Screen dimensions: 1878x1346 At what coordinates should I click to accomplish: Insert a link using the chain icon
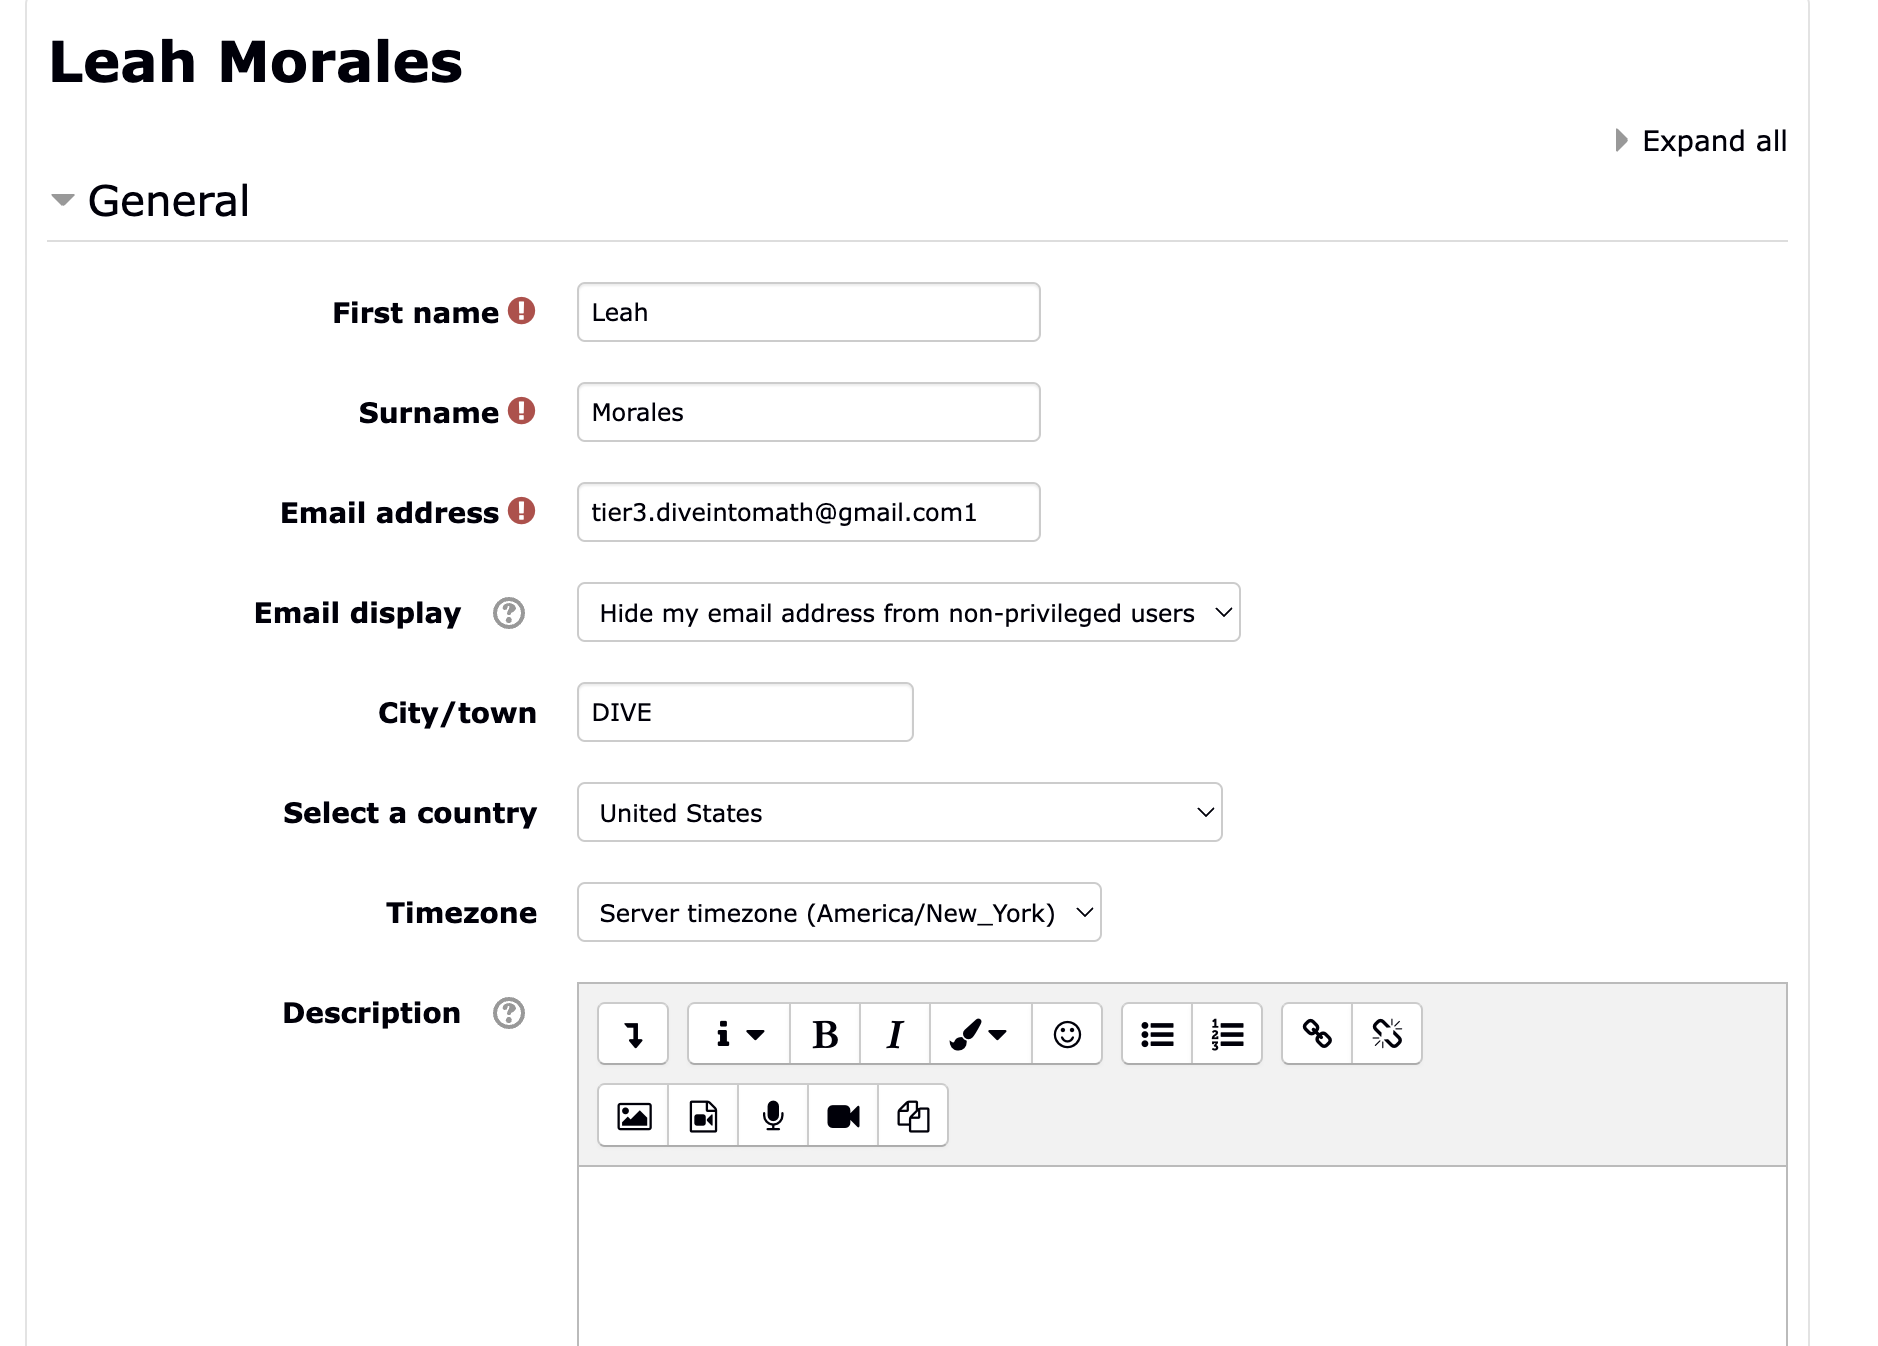coord(1317,1034)
